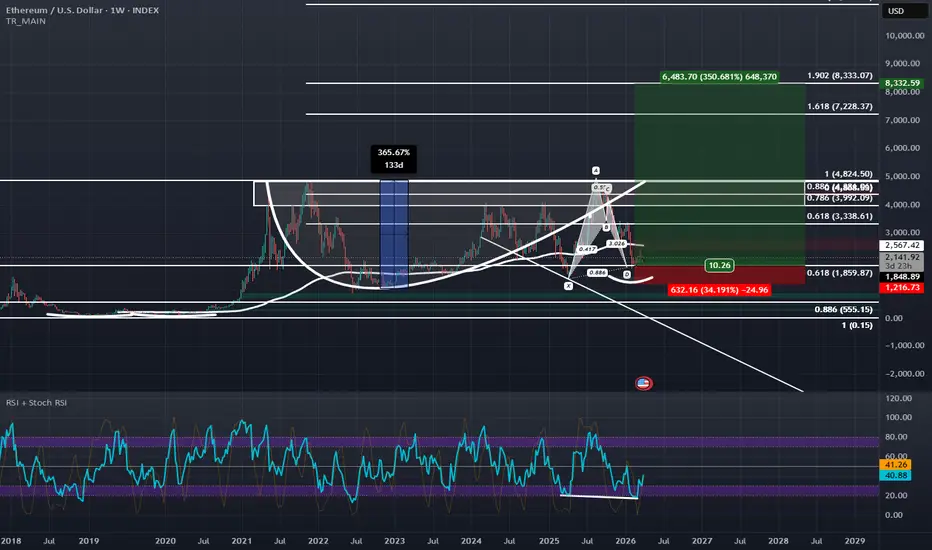Click the harmonic pattern point D label
This screenshot has width=932, height=550.
click(x=627, y=275)
